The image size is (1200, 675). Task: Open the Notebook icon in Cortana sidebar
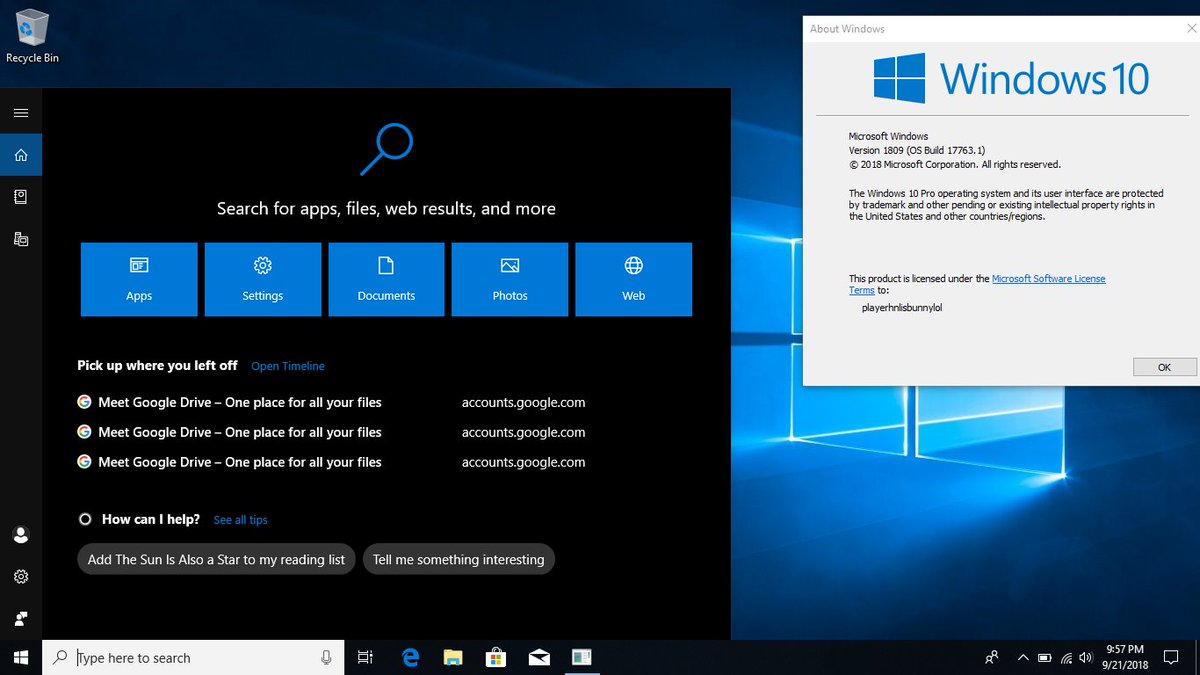pyautogui.click(x=21, y=197)
